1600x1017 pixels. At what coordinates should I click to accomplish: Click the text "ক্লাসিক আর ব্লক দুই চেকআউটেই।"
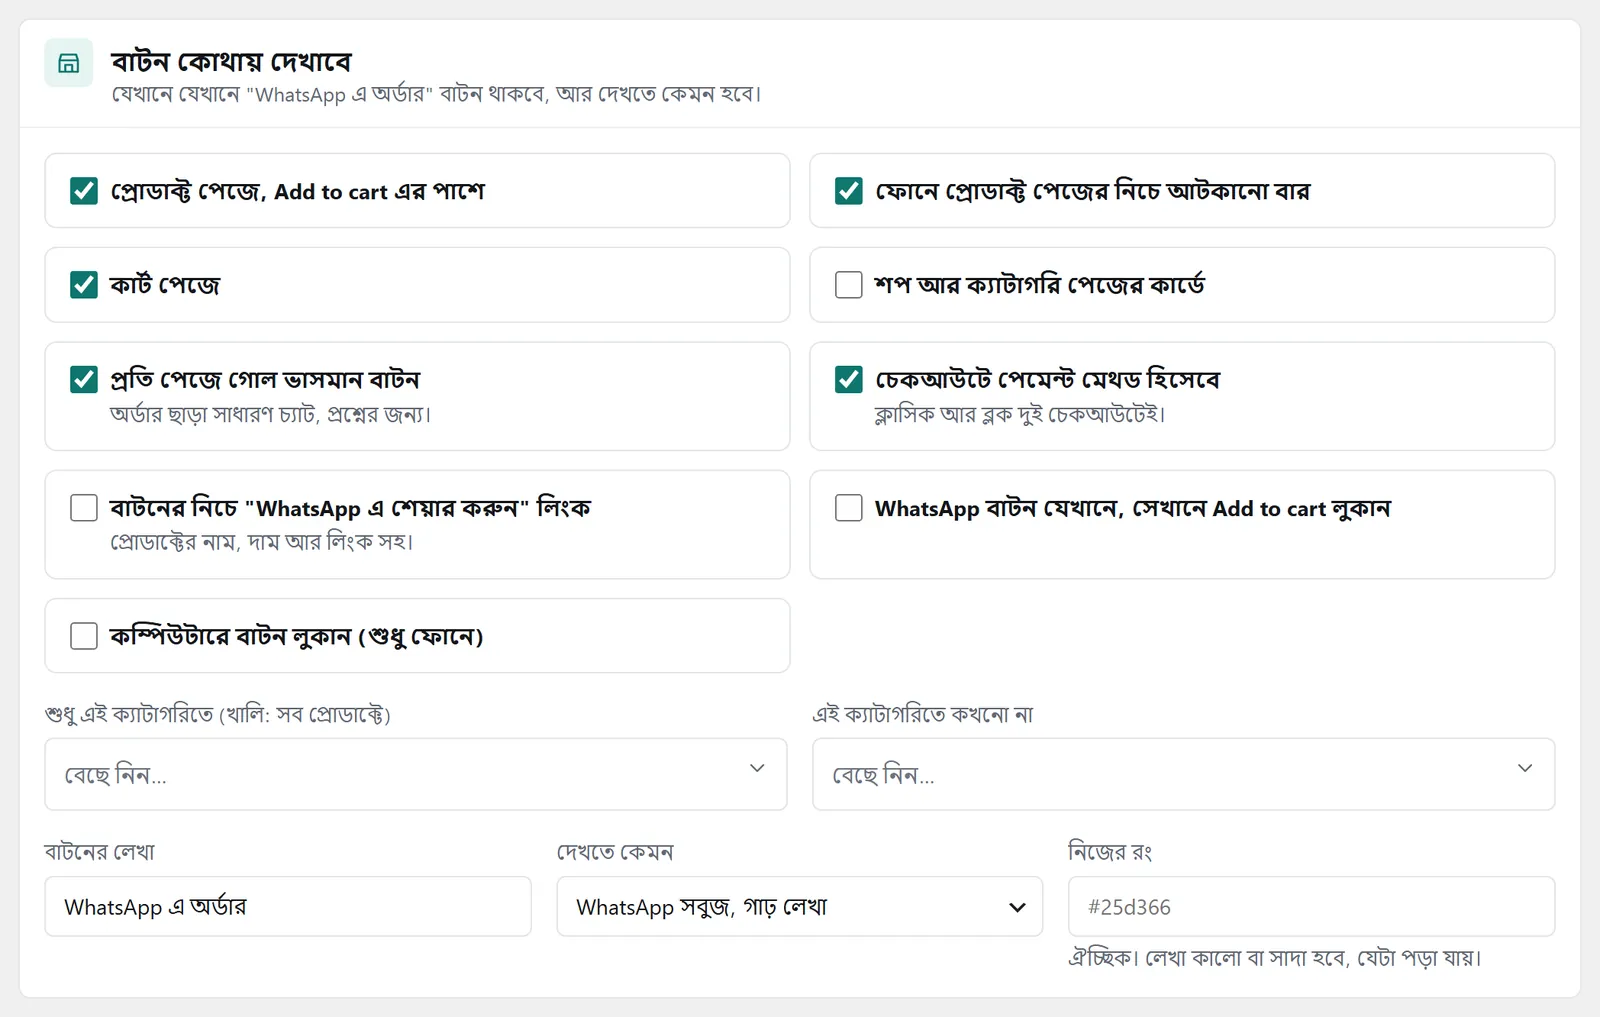coord(1020,414)
